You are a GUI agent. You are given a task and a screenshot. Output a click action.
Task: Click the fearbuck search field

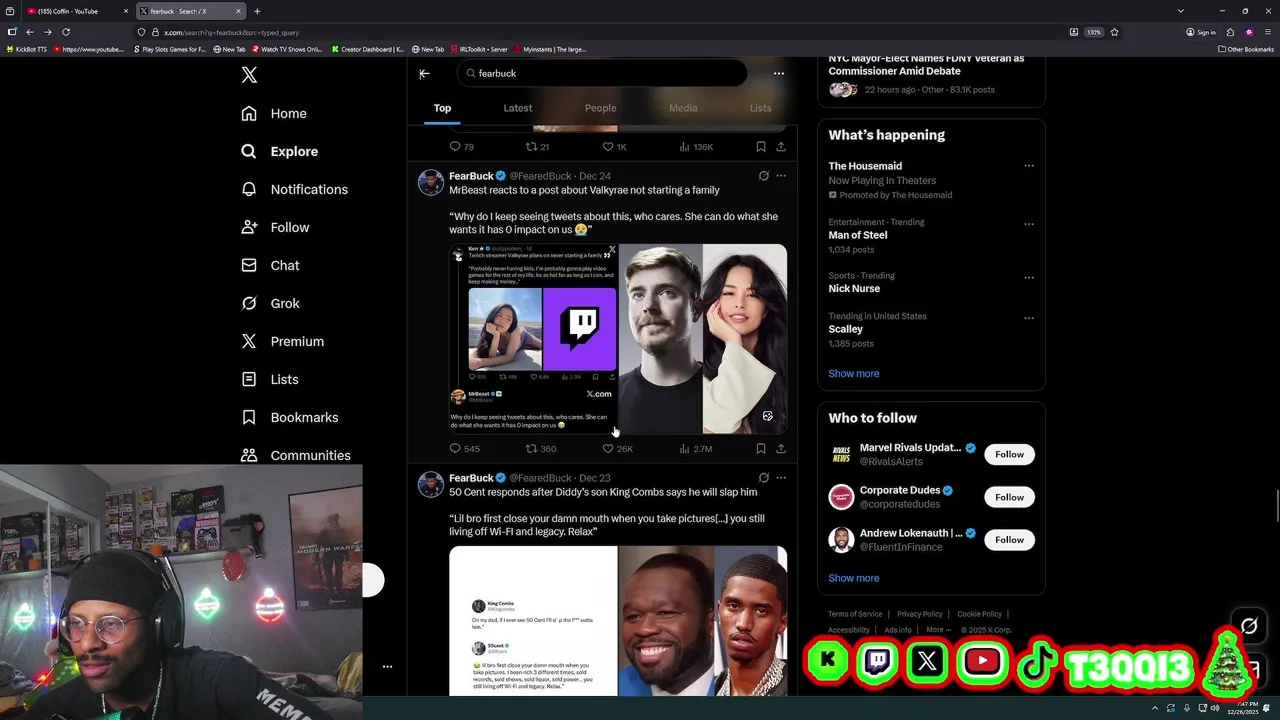pyautogui.click(x=603, y=73)
